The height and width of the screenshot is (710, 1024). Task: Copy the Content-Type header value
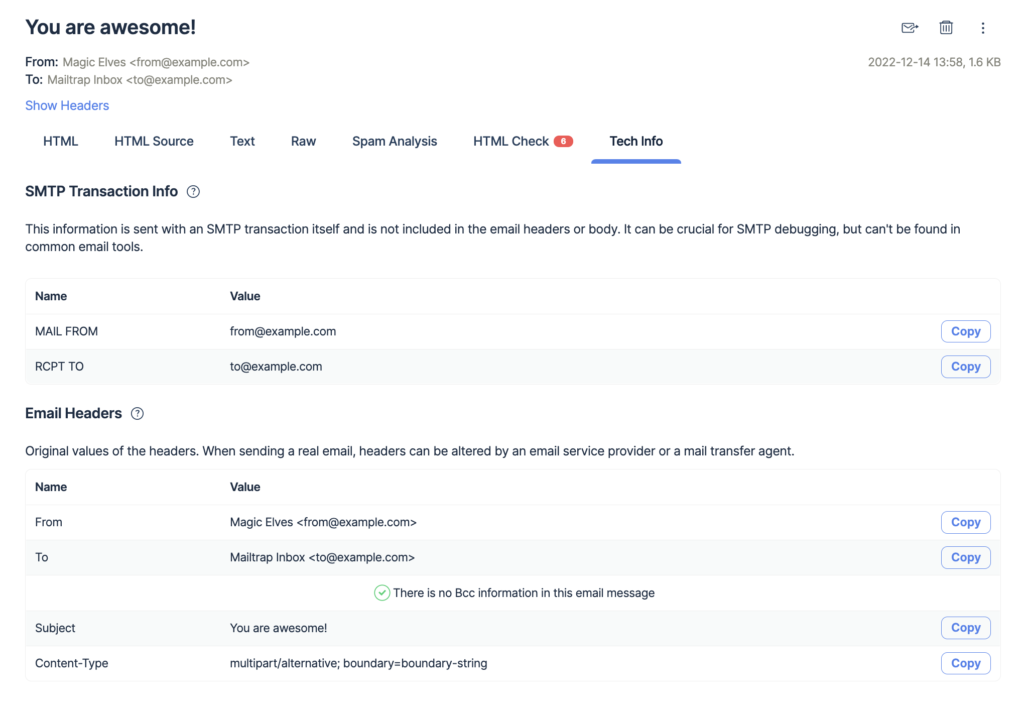pyautogui.click(x=964, y=663)
